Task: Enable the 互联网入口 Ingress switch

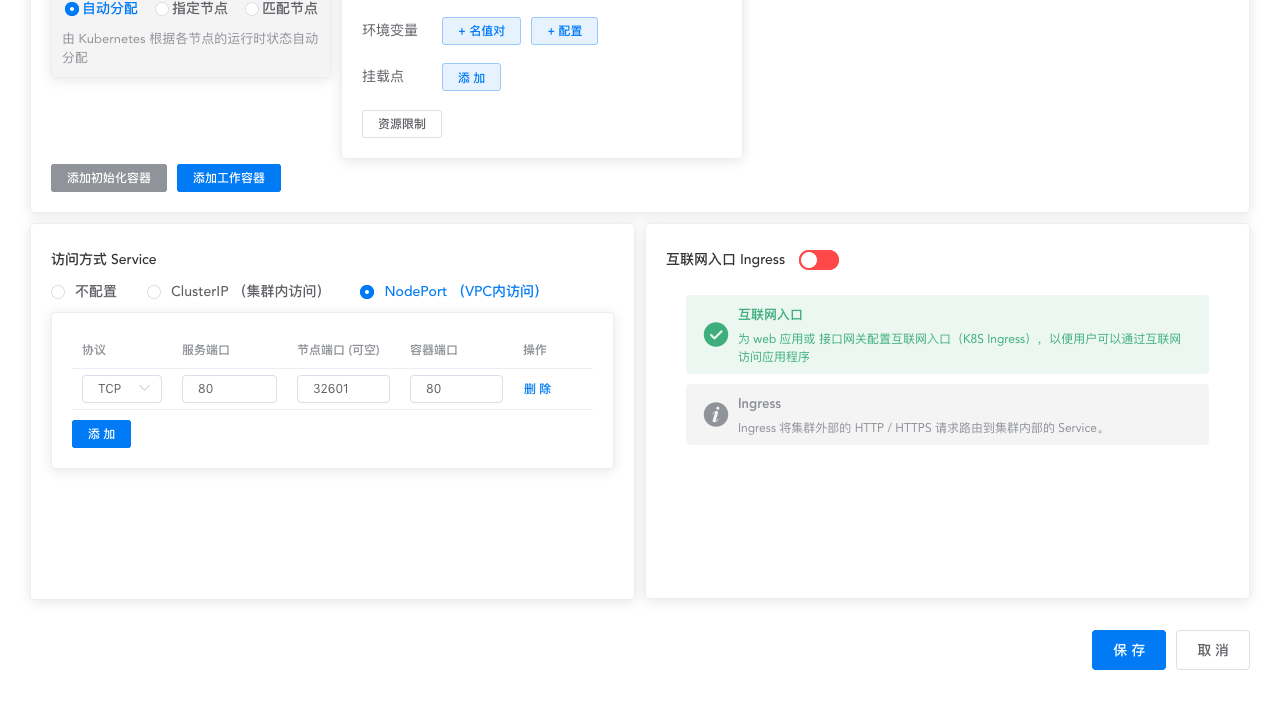Action: point(818,259)
